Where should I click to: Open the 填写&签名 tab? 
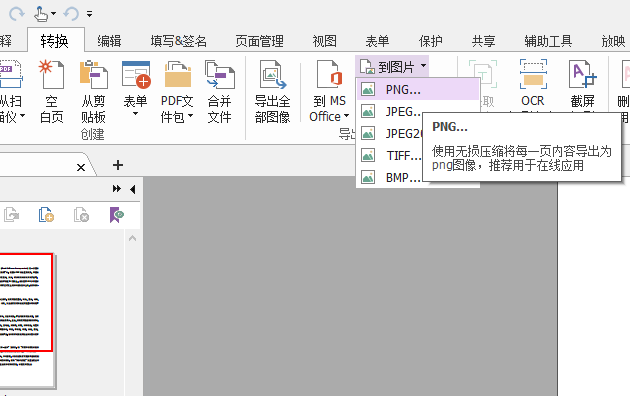click(178, 41)
